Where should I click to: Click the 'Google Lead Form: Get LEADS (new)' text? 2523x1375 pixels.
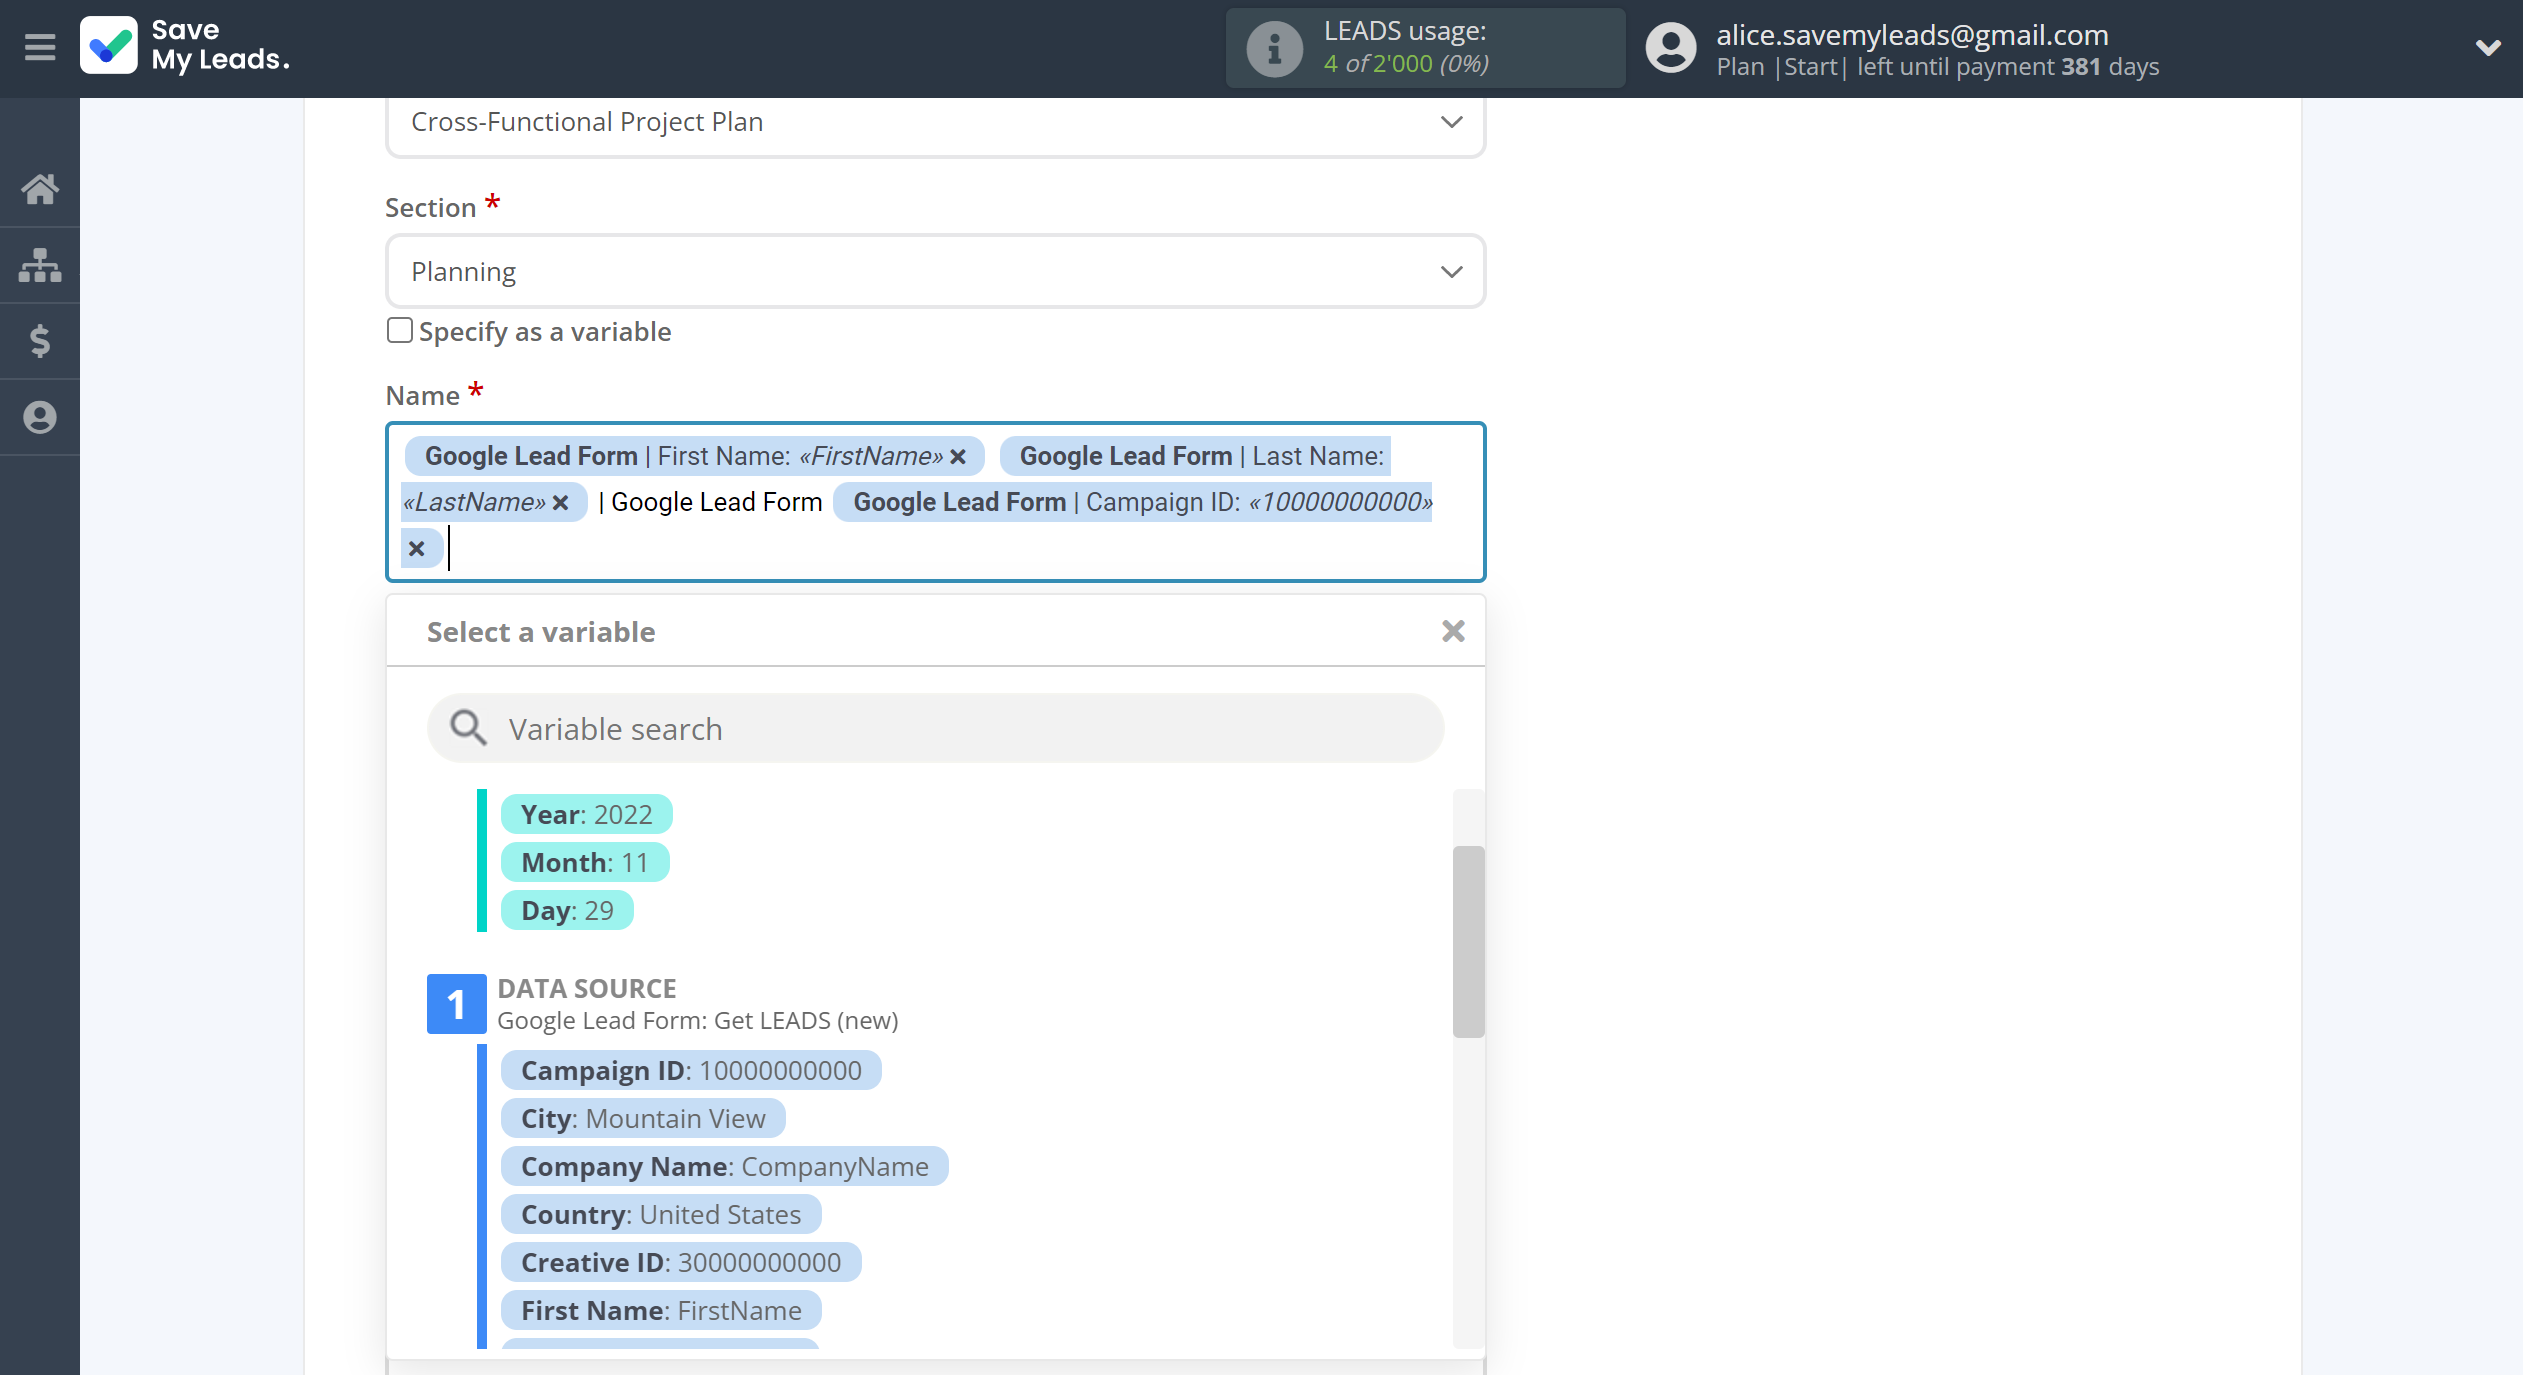tap(698, 1021)
